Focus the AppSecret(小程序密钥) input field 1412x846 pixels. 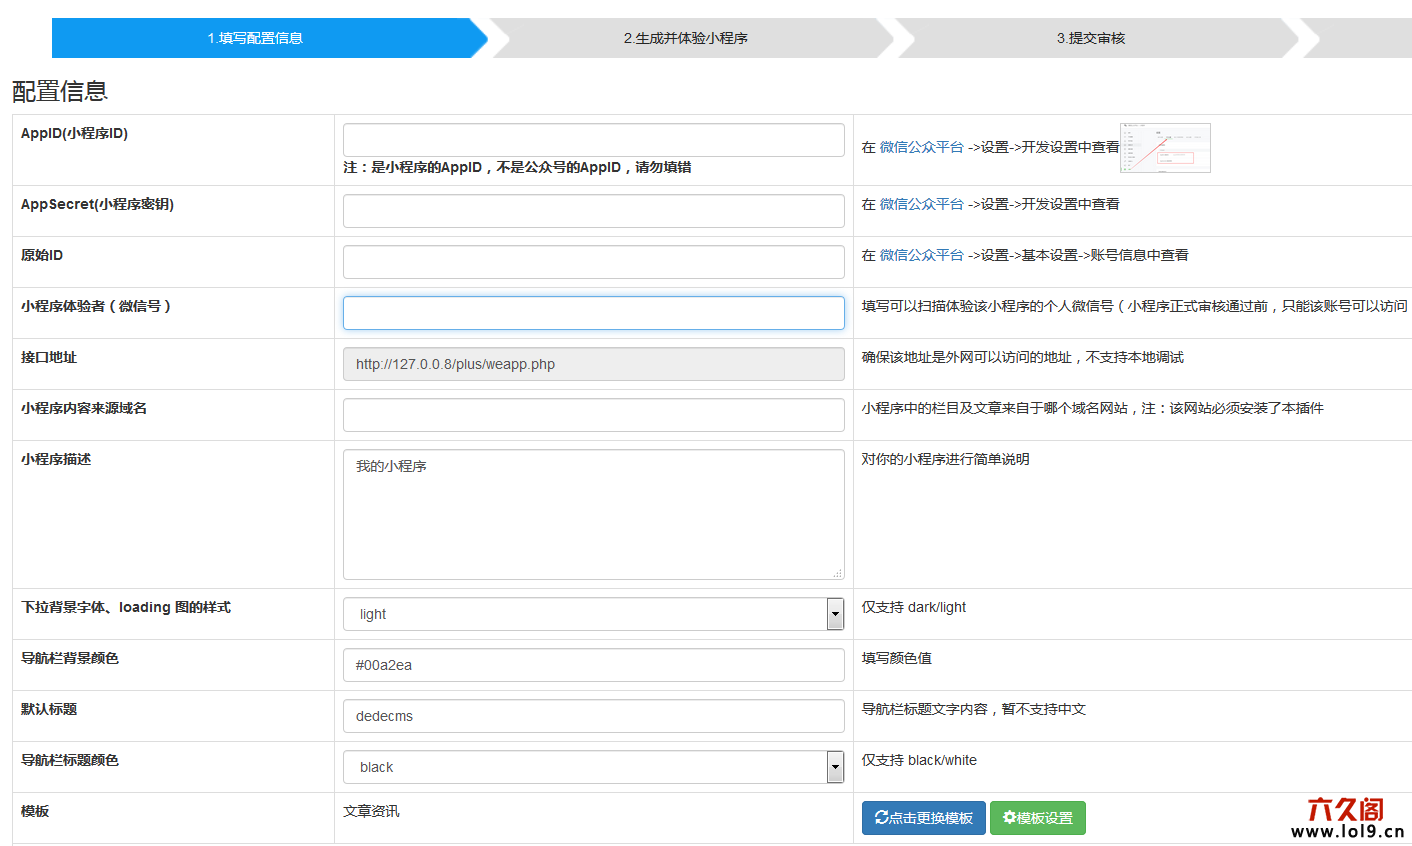click(594, 211)
